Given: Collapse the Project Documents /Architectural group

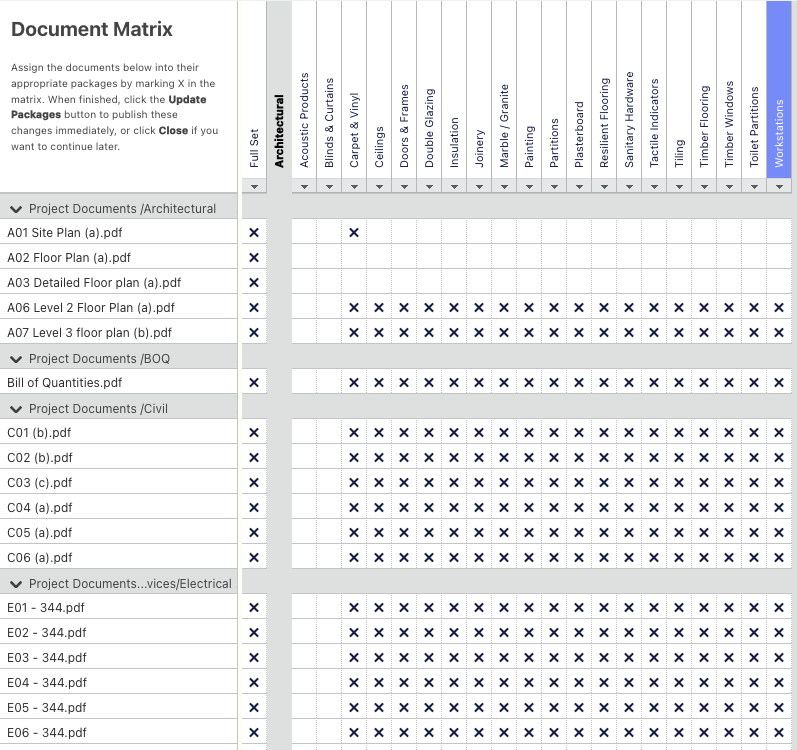Looking at the screenshot, I should point(16,209).
